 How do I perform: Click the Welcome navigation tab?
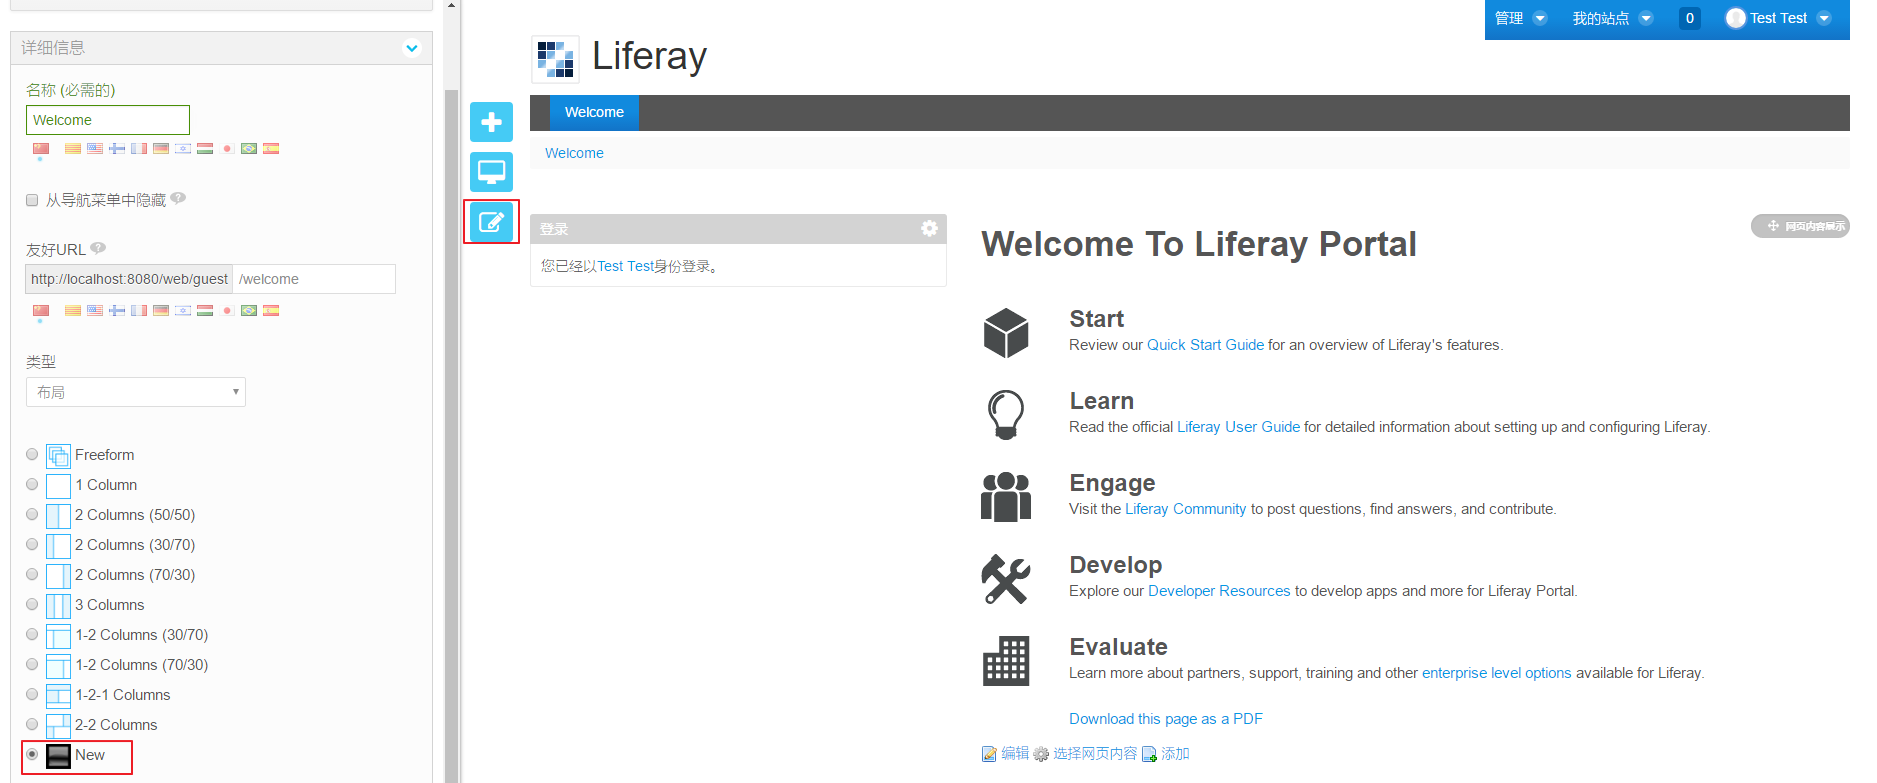pos(594,113)
